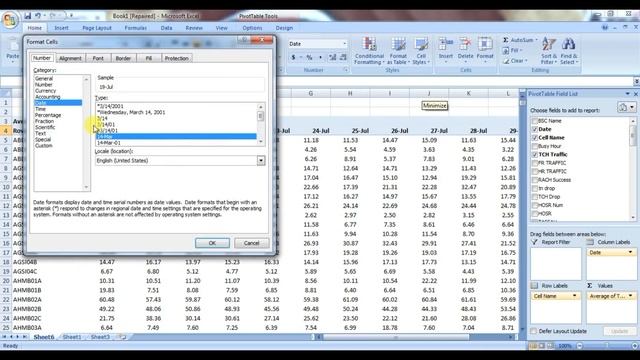Open Find & Select menu
Image resolution: width=640 pixels, height=360 pixels.
pos(569,51)
